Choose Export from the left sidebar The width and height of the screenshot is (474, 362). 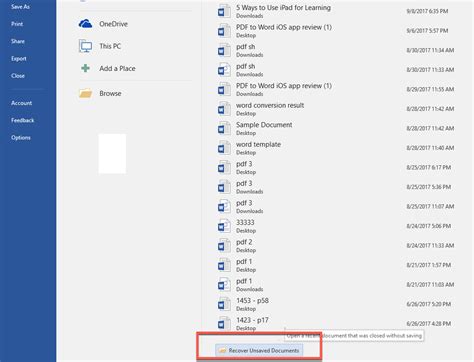(x=19, y=59)
